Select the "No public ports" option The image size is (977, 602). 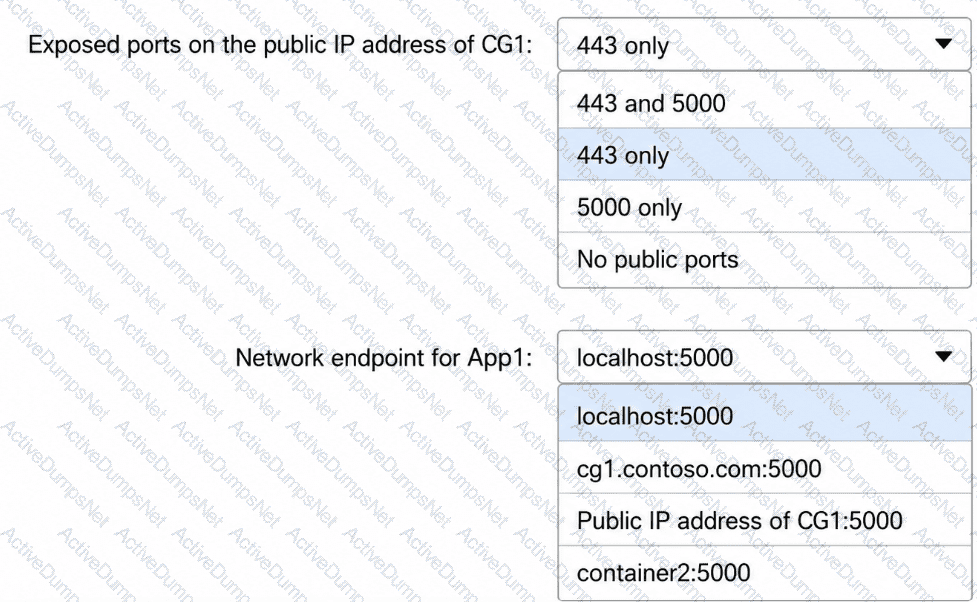pos(765,259)
